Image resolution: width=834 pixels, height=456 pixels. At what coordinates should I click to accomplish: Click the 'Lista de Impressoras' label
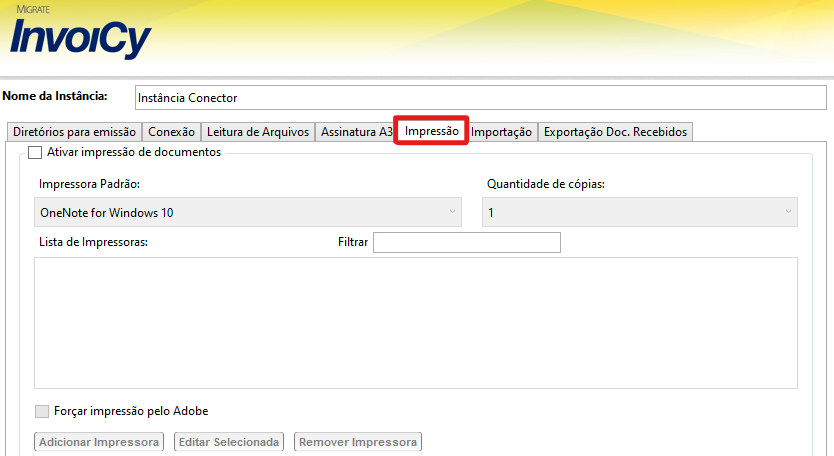[93, 243]
